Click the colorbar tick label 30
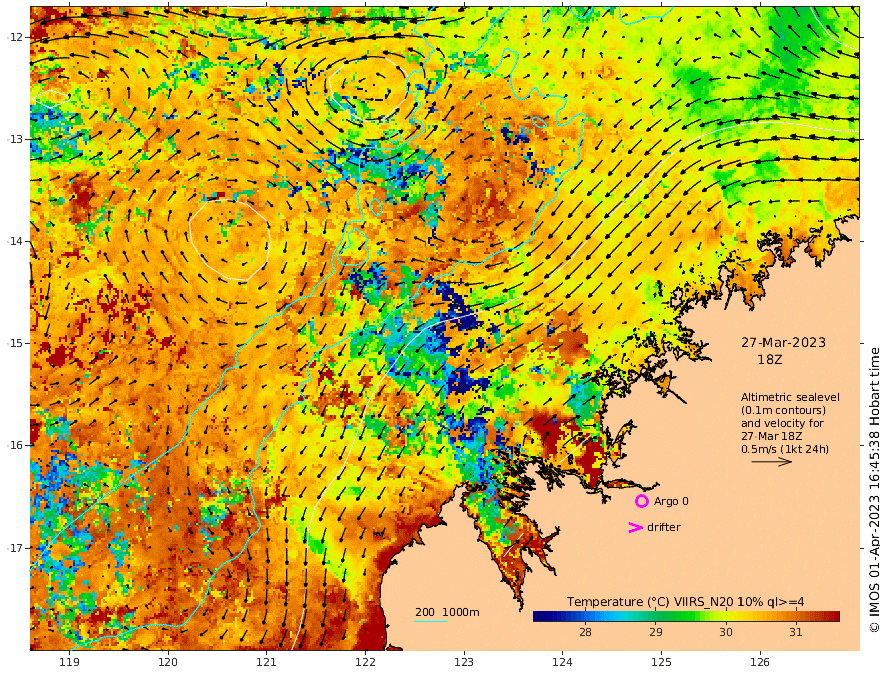The width and height of the screenshot is (880, 680). (x=726, y=632)
